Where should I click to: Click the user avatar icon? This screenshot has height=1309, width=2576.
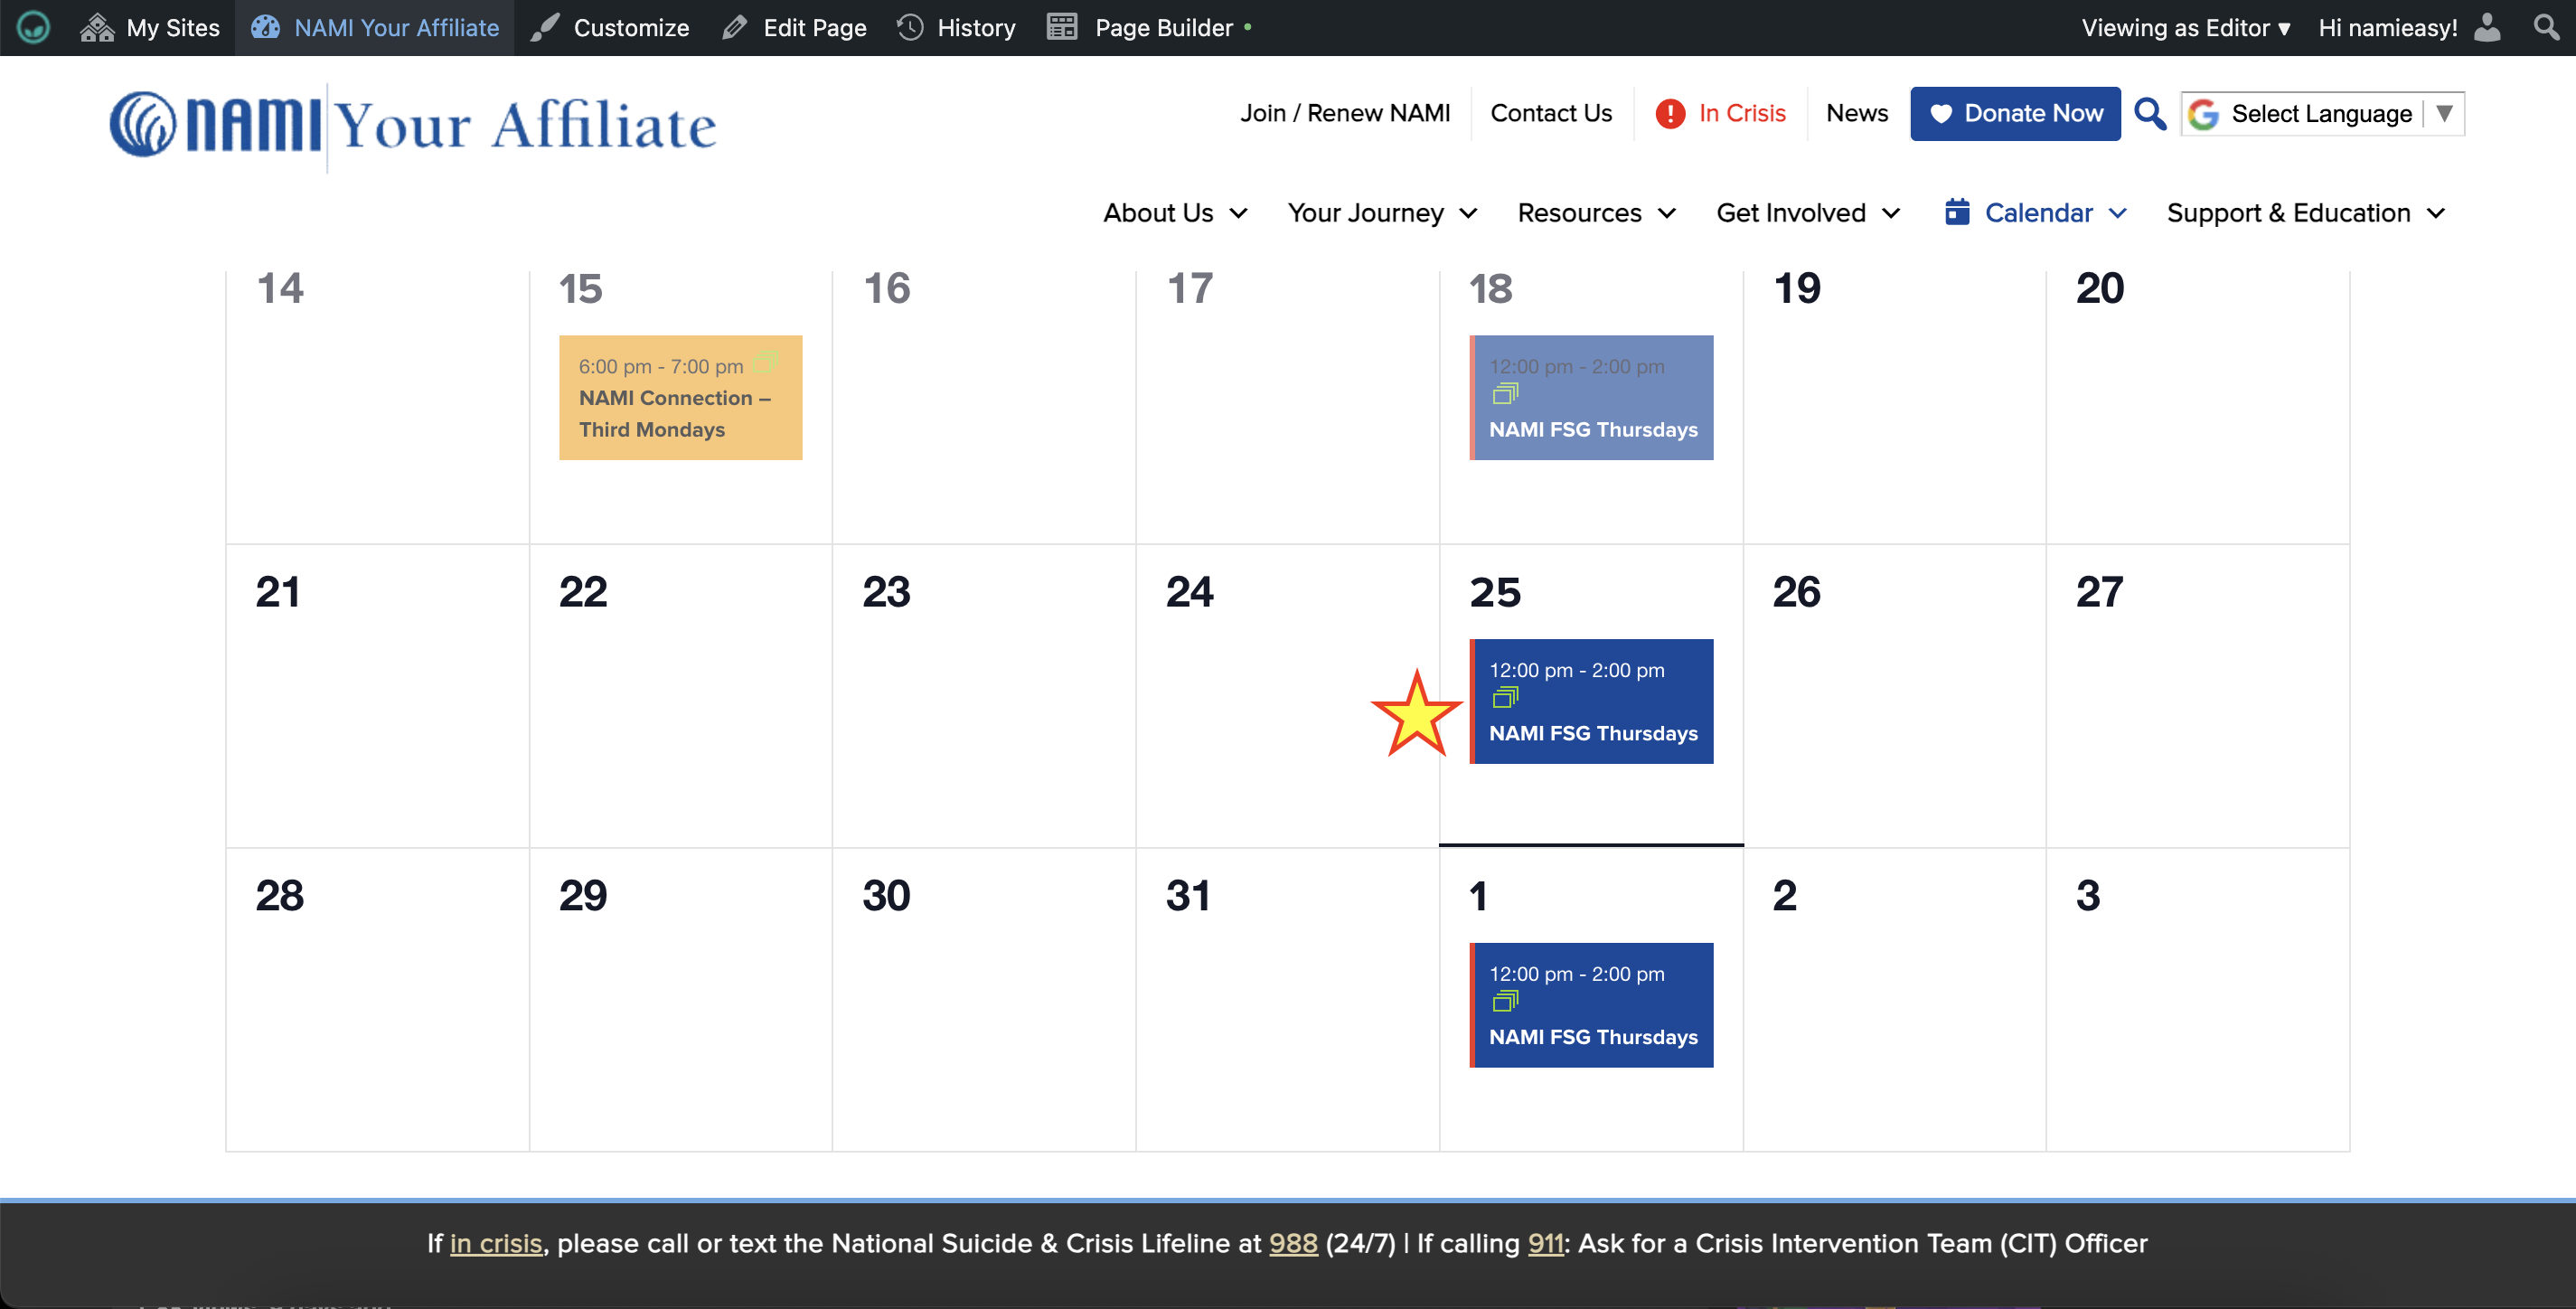tap(2487, 27)
